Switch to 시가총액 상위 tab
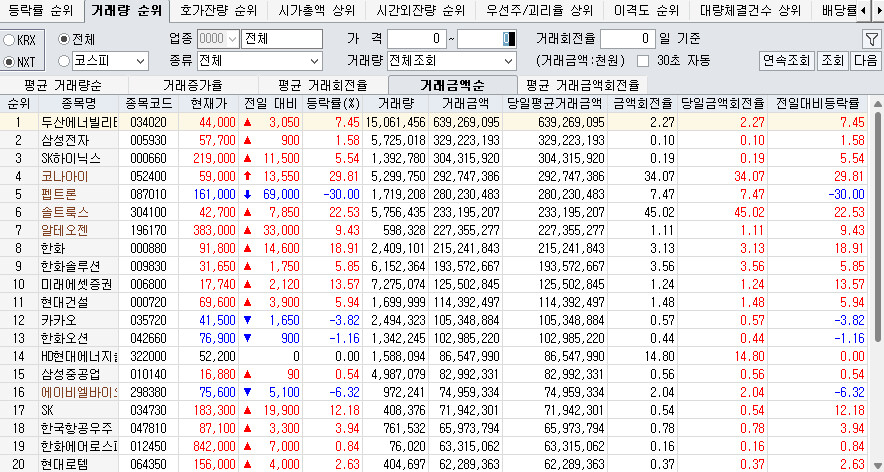The width and height of the screenshot is (884, 472). (x=317, y=11)
